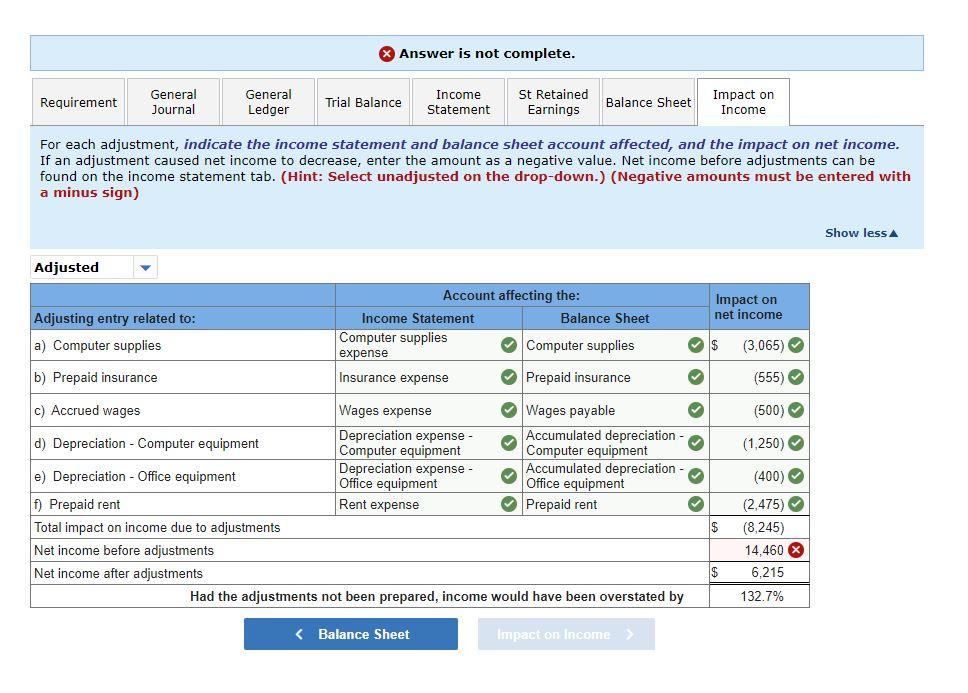Click red X icon next to 14,460
The height and width of the screenshot is (693, 968).
(796, 550)
